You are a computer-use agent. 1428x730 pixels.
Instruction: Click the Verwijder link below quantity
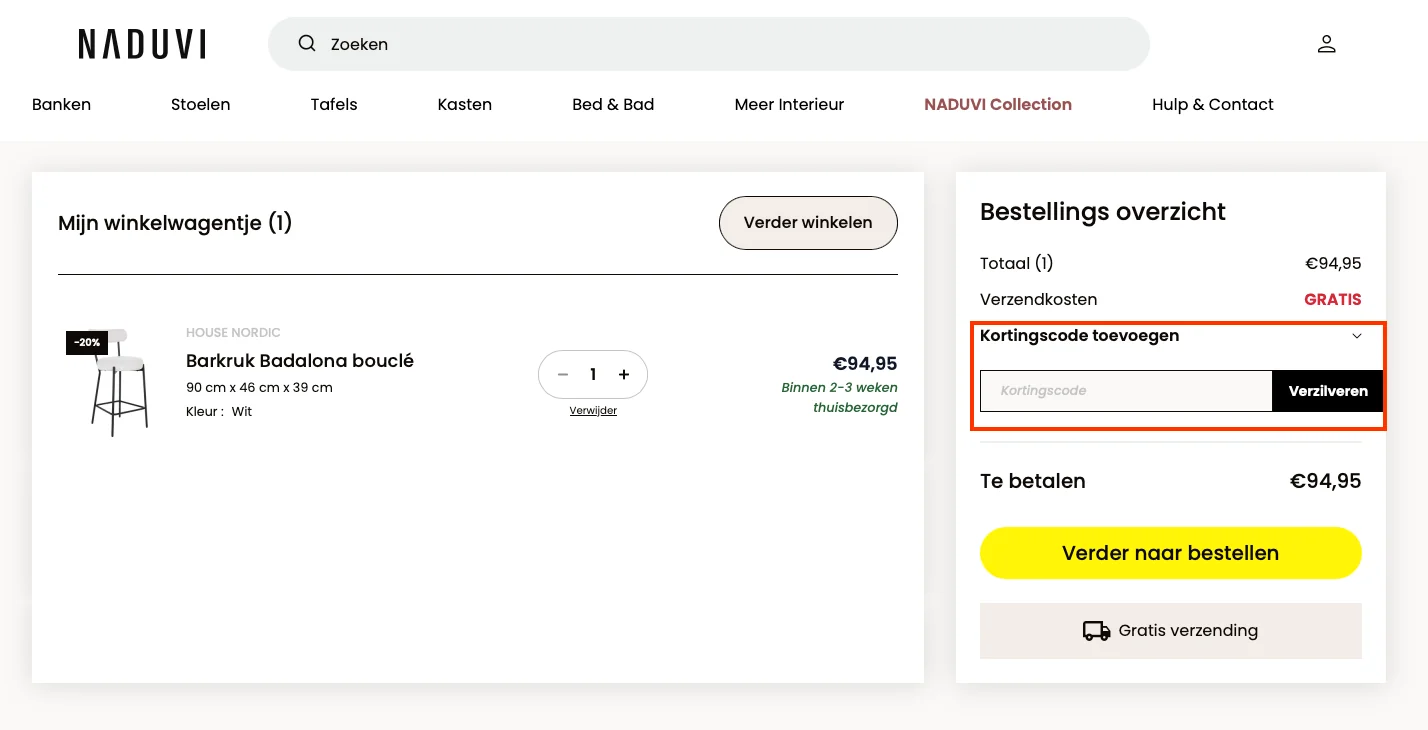tap(593, 410)
